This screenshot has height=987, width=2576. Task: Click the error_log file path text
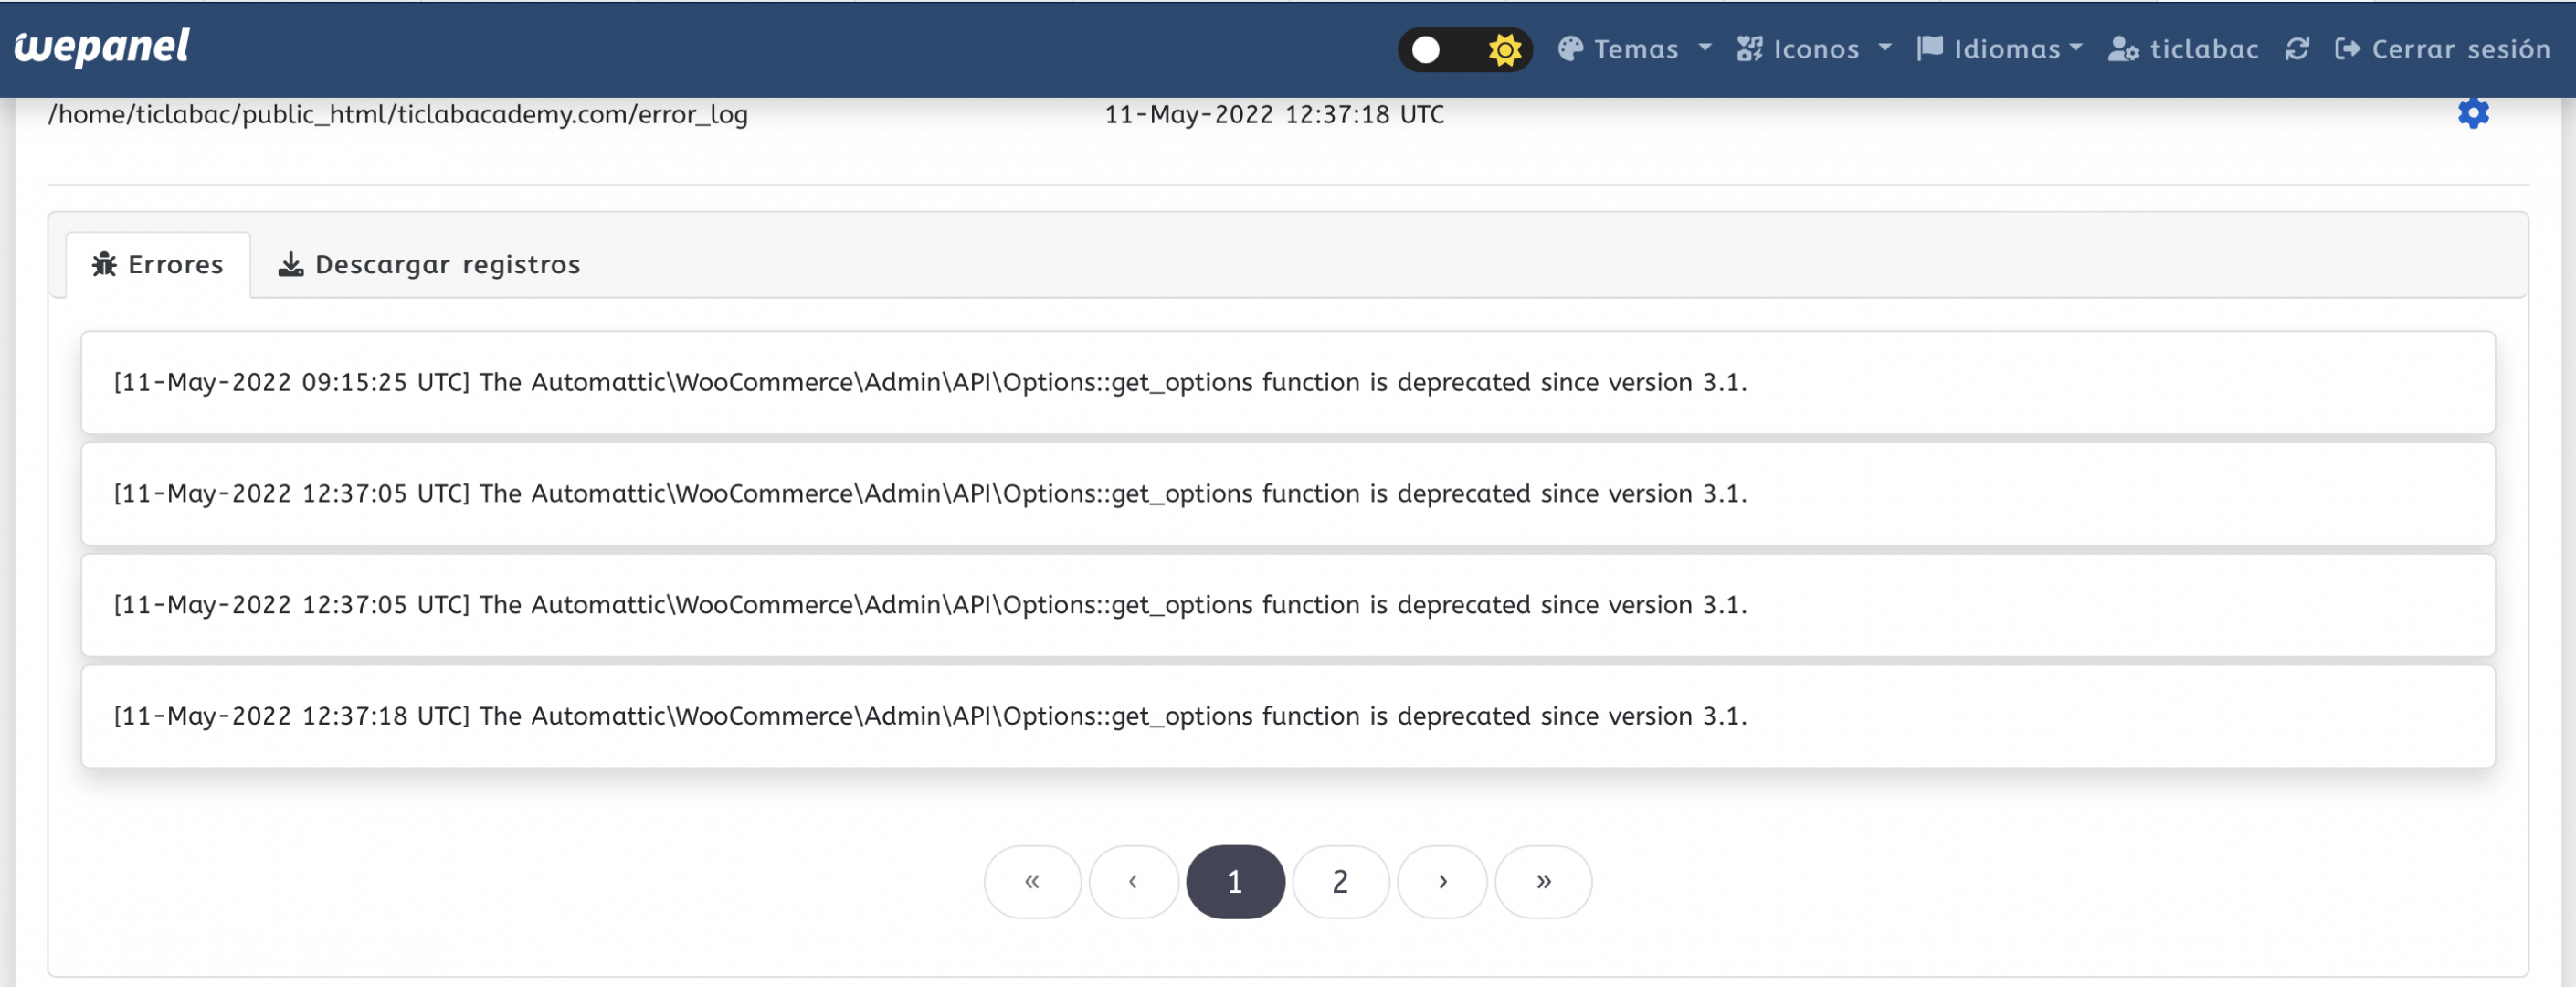point(398,115)
